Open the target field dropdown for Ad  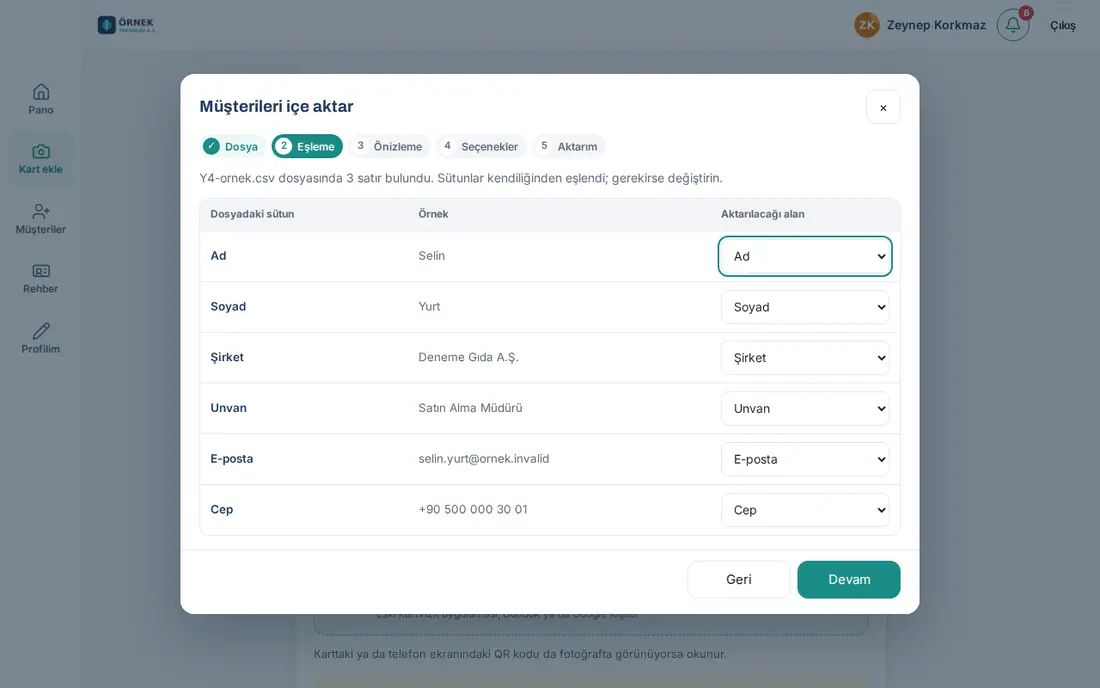[x=805, y=256]
